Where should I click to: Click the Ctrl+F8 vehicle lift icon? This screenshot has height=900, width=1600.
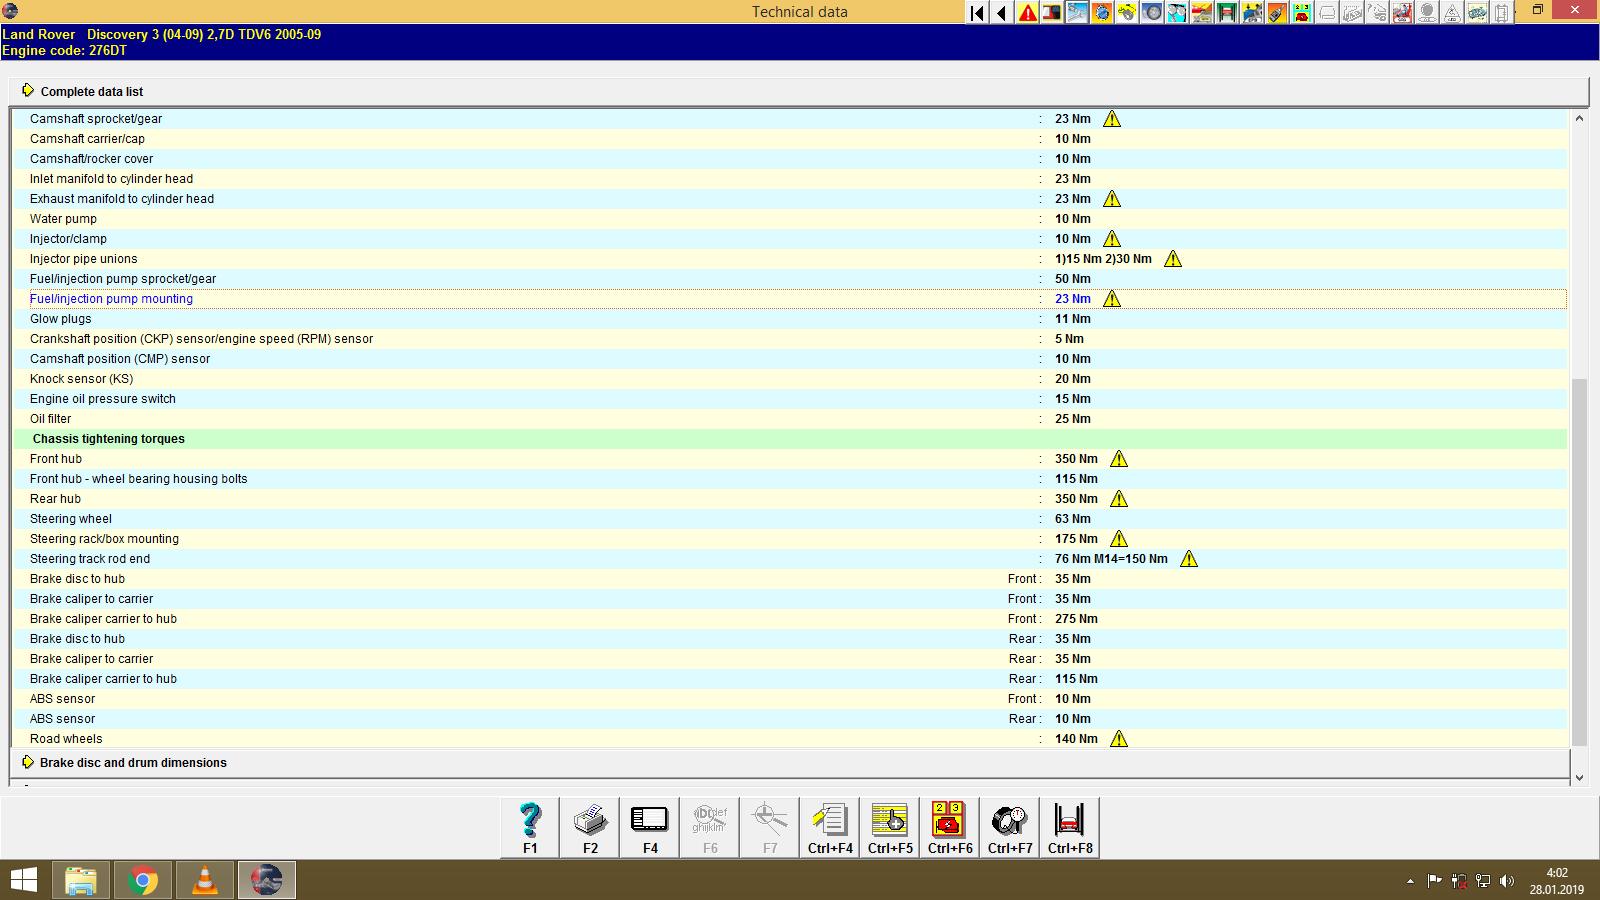(x=1069, y=827)
